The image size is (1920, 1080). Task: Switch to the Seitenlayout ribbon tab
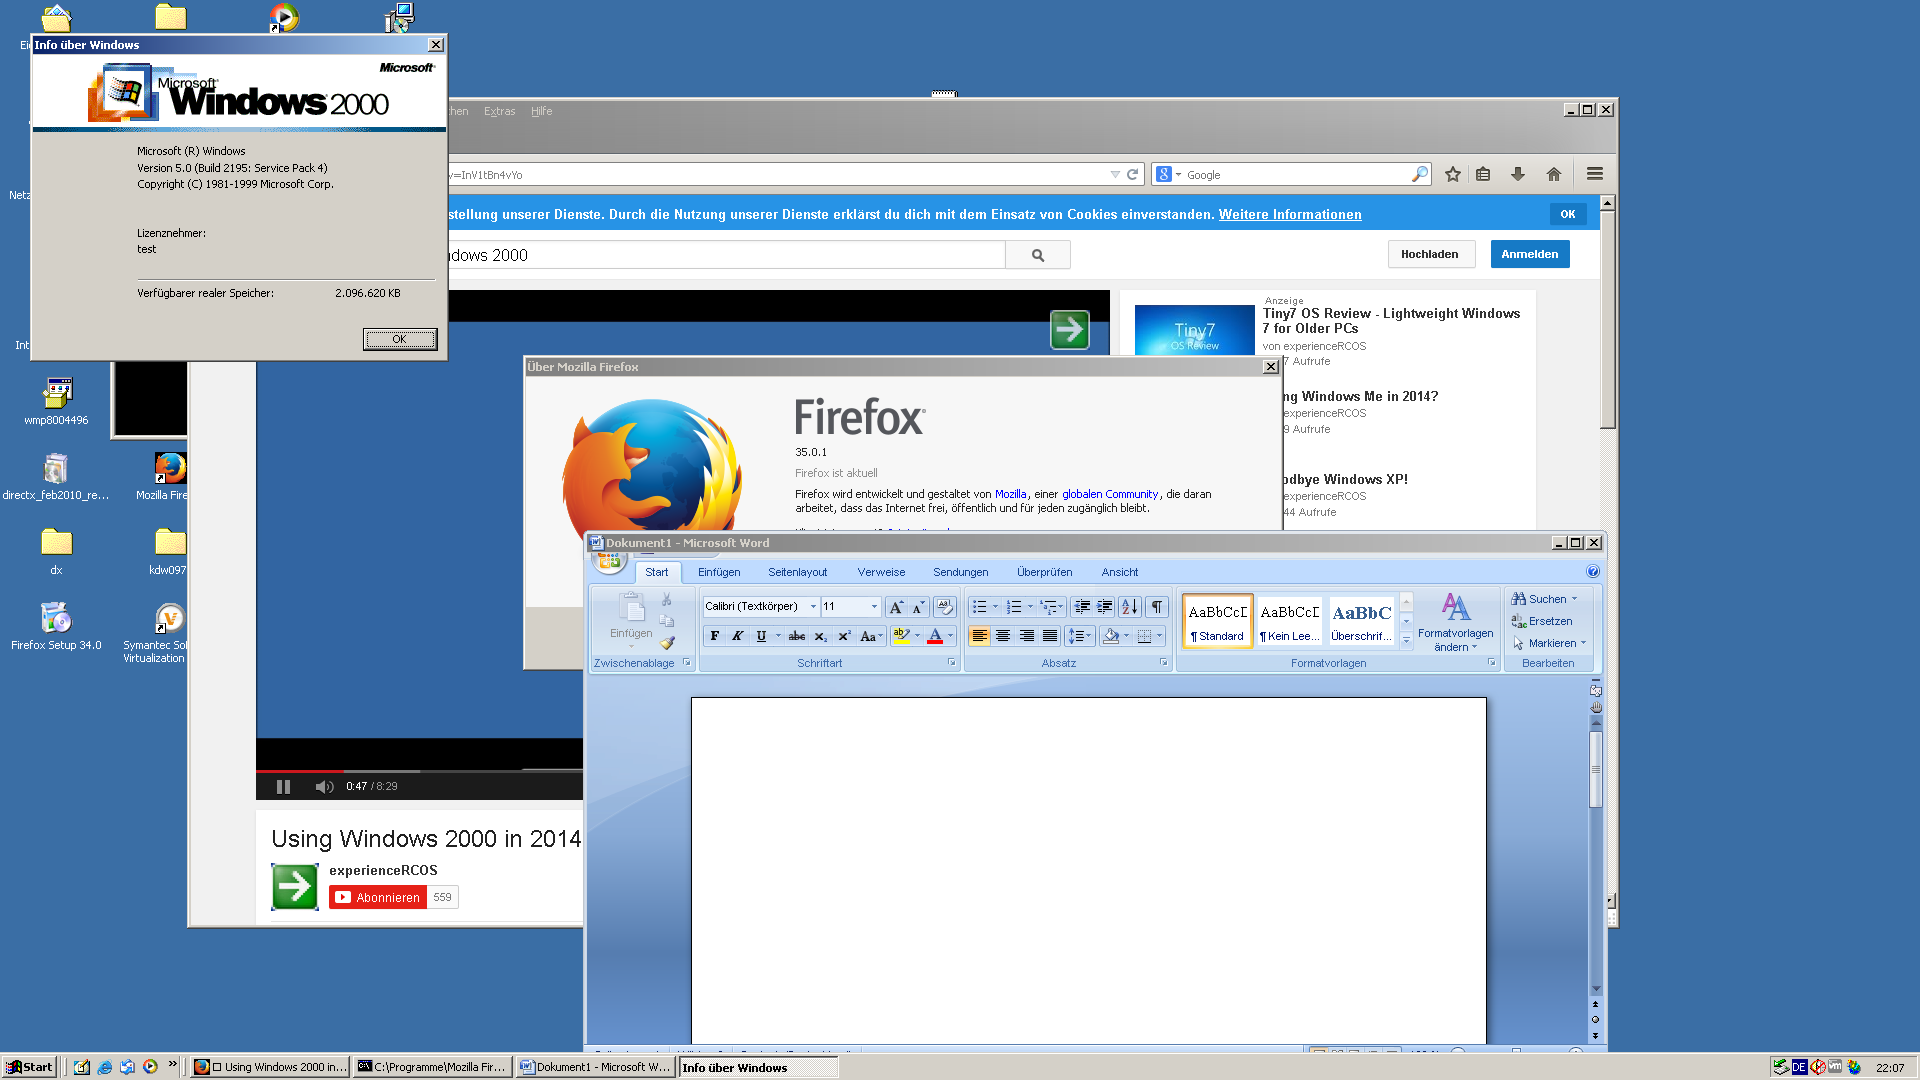coord(797,572)
